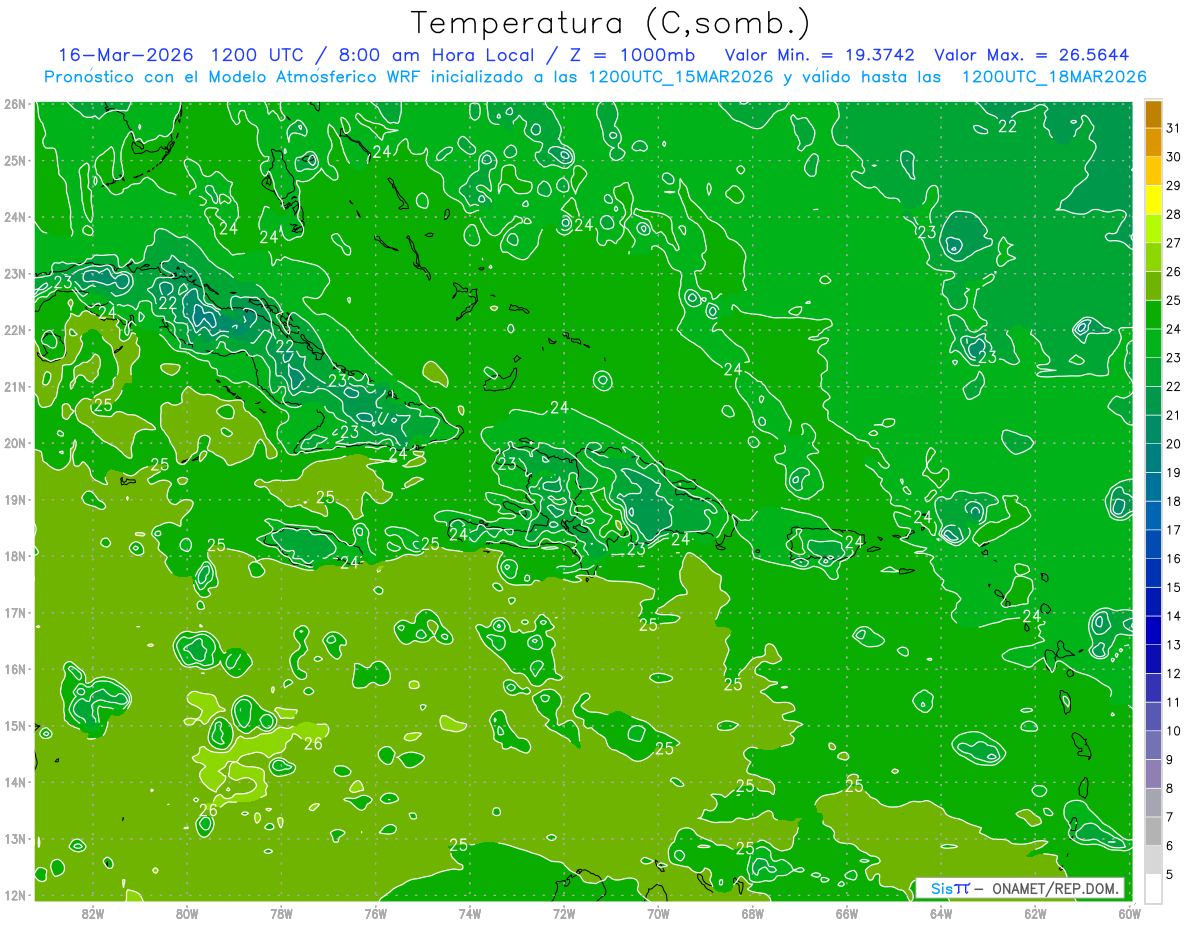The width and height of the screenshot is (1200, 927).
Task: Click the "17N" latitude axis label
Action: (x=14, y=613)
